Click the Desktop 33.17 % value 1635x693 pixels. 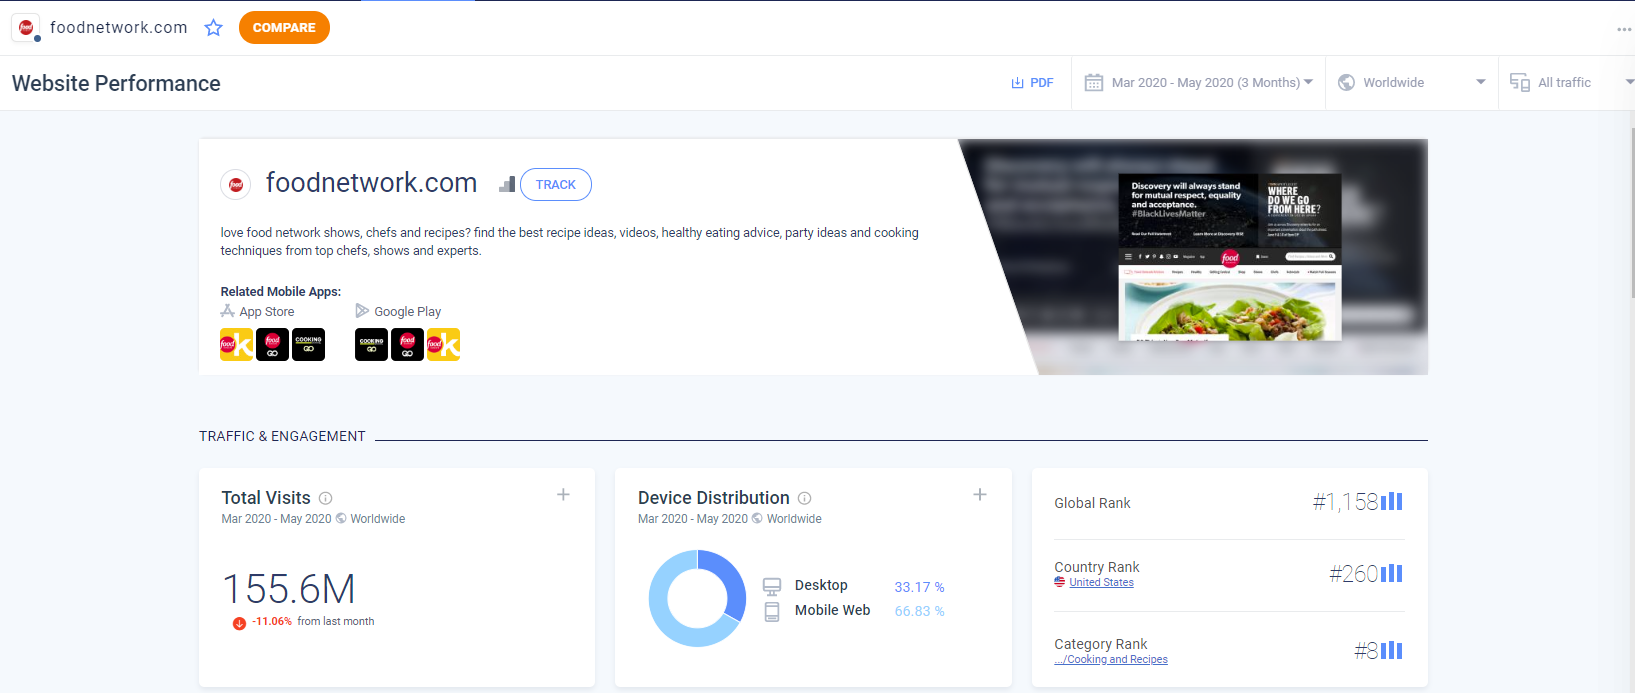point(919,587)
